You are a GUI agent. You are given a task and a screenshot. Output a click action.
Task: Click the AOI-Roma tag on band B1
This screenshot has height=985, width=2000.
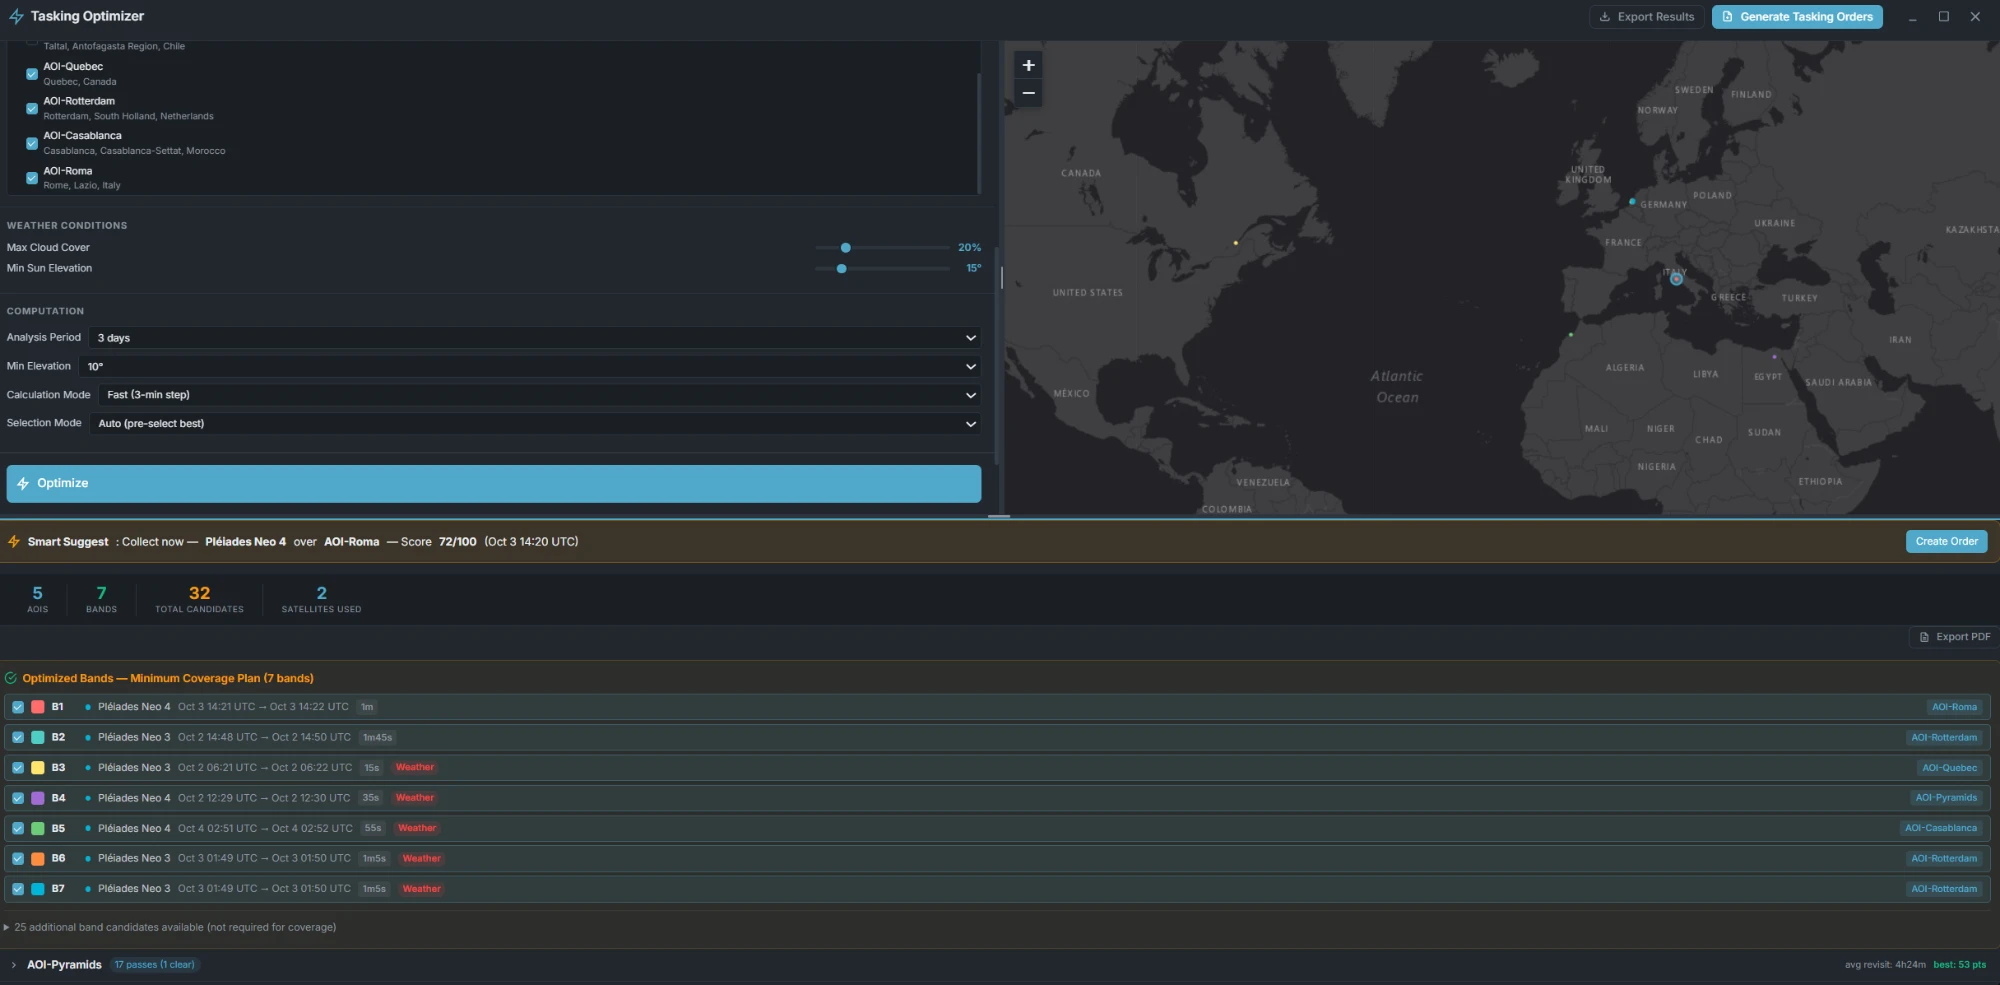pyautogui.click(x=1954, y=707)
